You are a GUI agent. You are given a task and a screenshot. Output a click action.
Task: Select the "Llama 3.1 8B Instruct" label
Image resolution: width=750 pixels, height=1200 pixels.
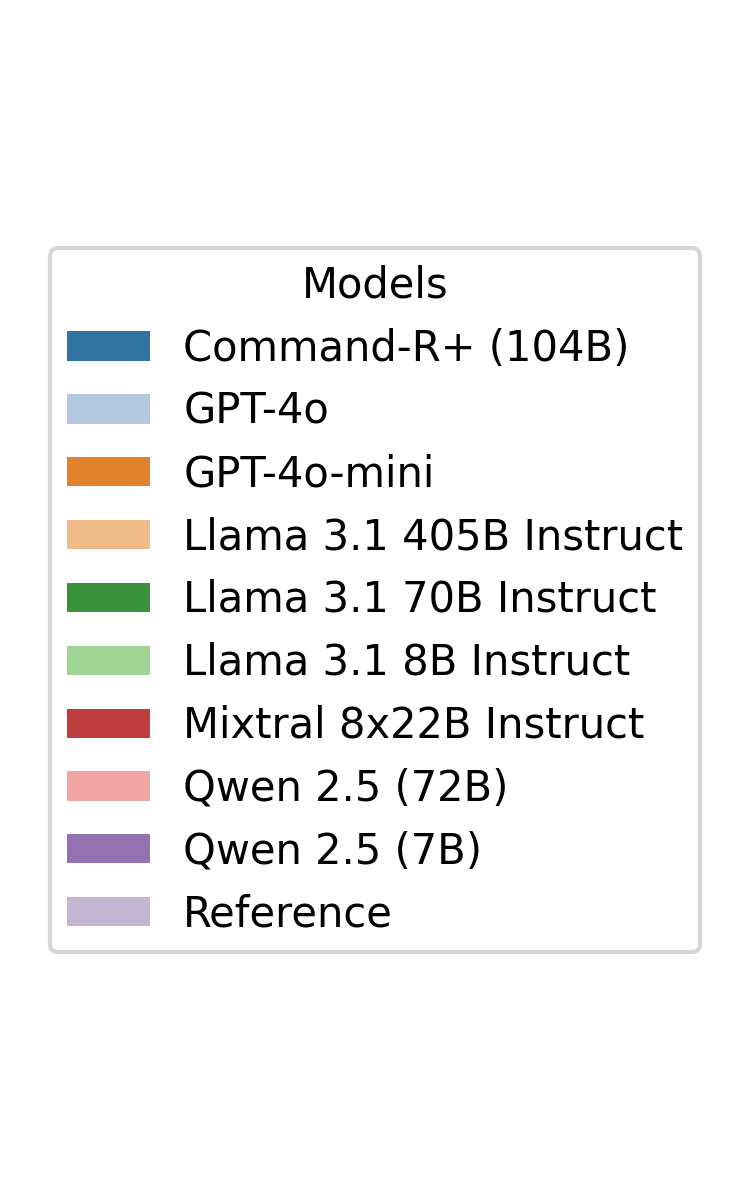406,662
